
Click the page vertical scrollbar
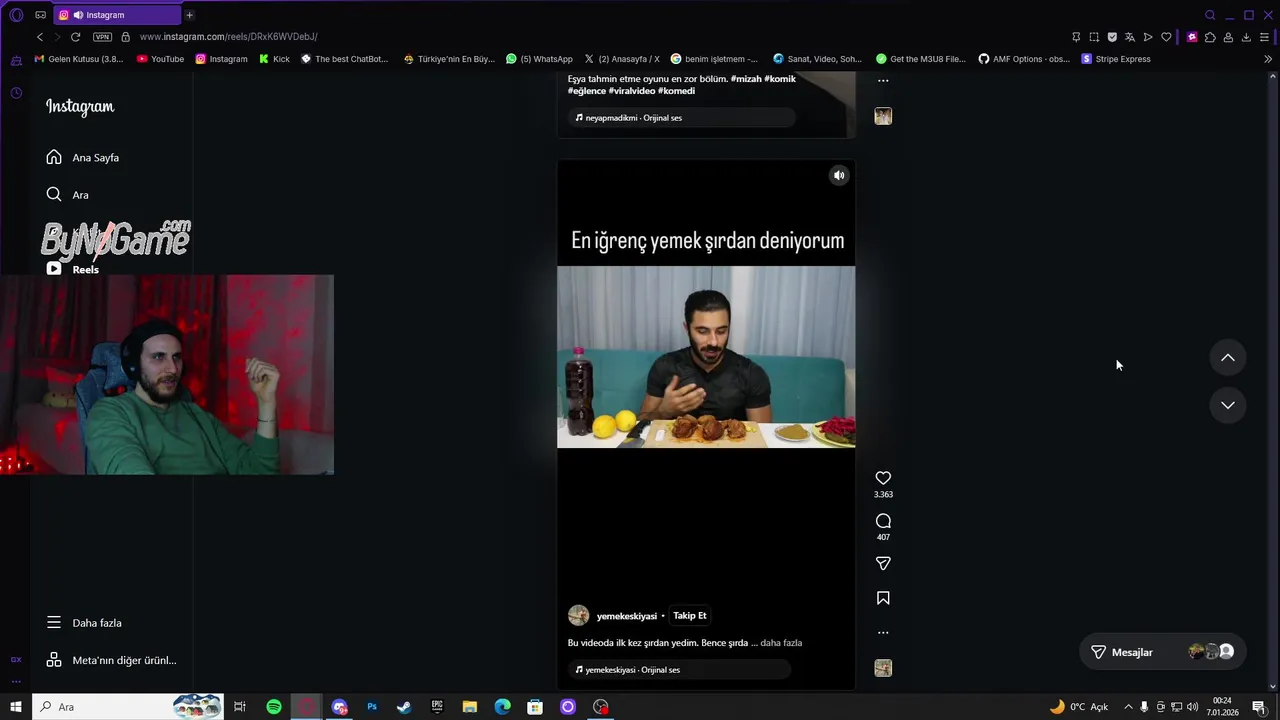1273,380
